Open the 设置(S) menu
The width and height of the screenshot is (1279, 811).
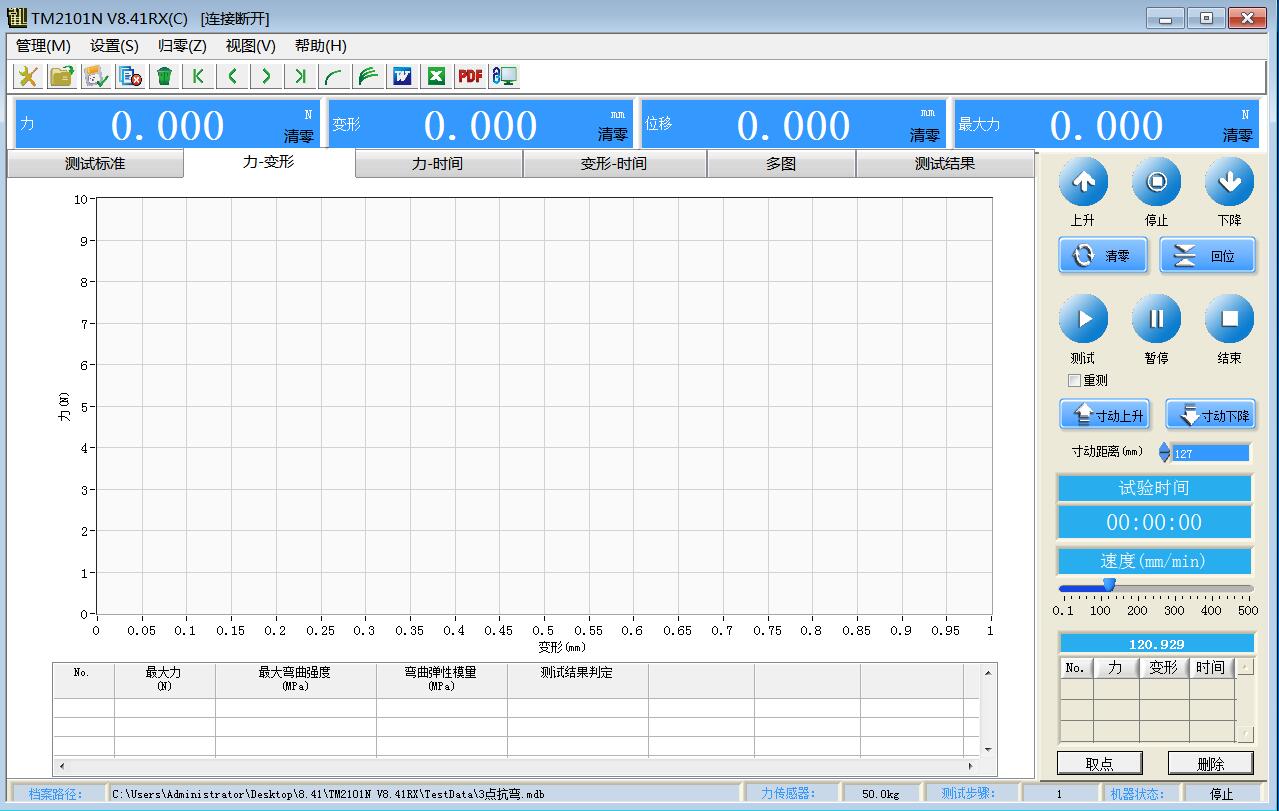(x=114, y=46)
